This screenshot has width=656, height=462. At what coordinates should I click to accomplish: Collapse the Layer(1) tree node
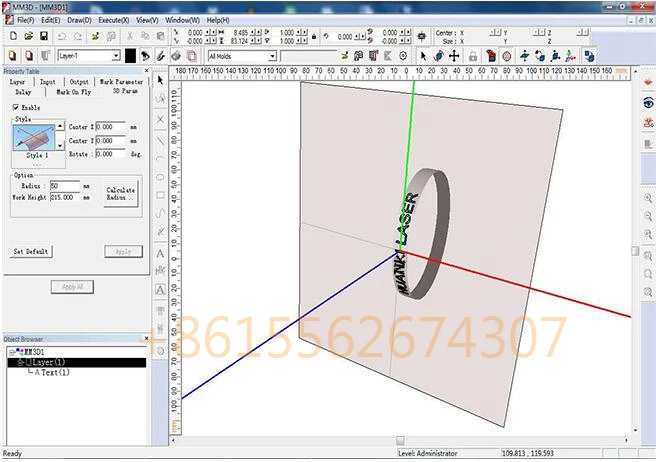tap(20, 362)
